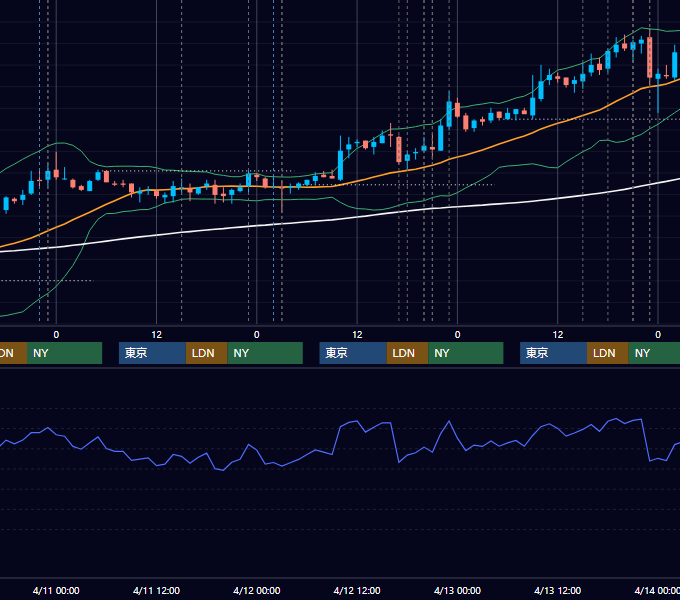Click the 東京 session block on 4/13
This screenshot has height=600, width=680.
coord(553,353)
